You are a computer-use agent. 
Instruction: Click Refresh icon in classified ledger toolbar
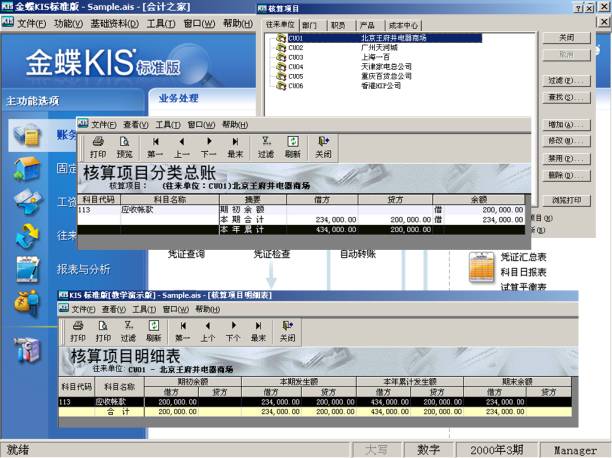(293, 148)
